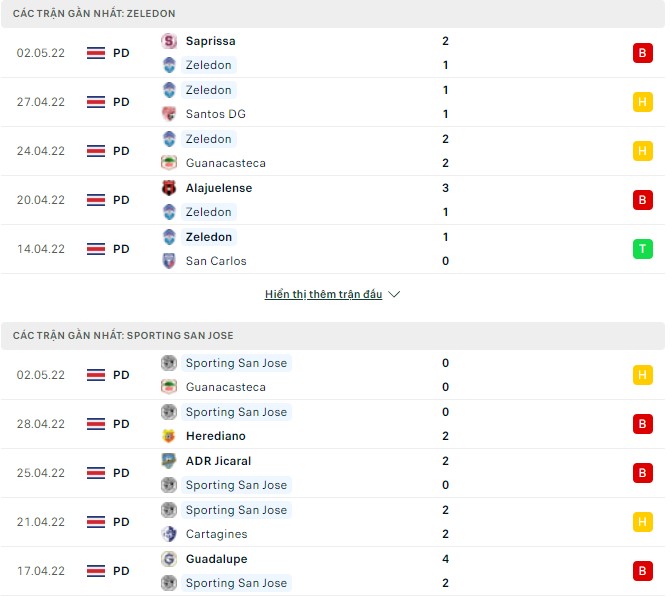
Task: Click the Sporting San Jose section header
Action: click(x=123, y=335)
